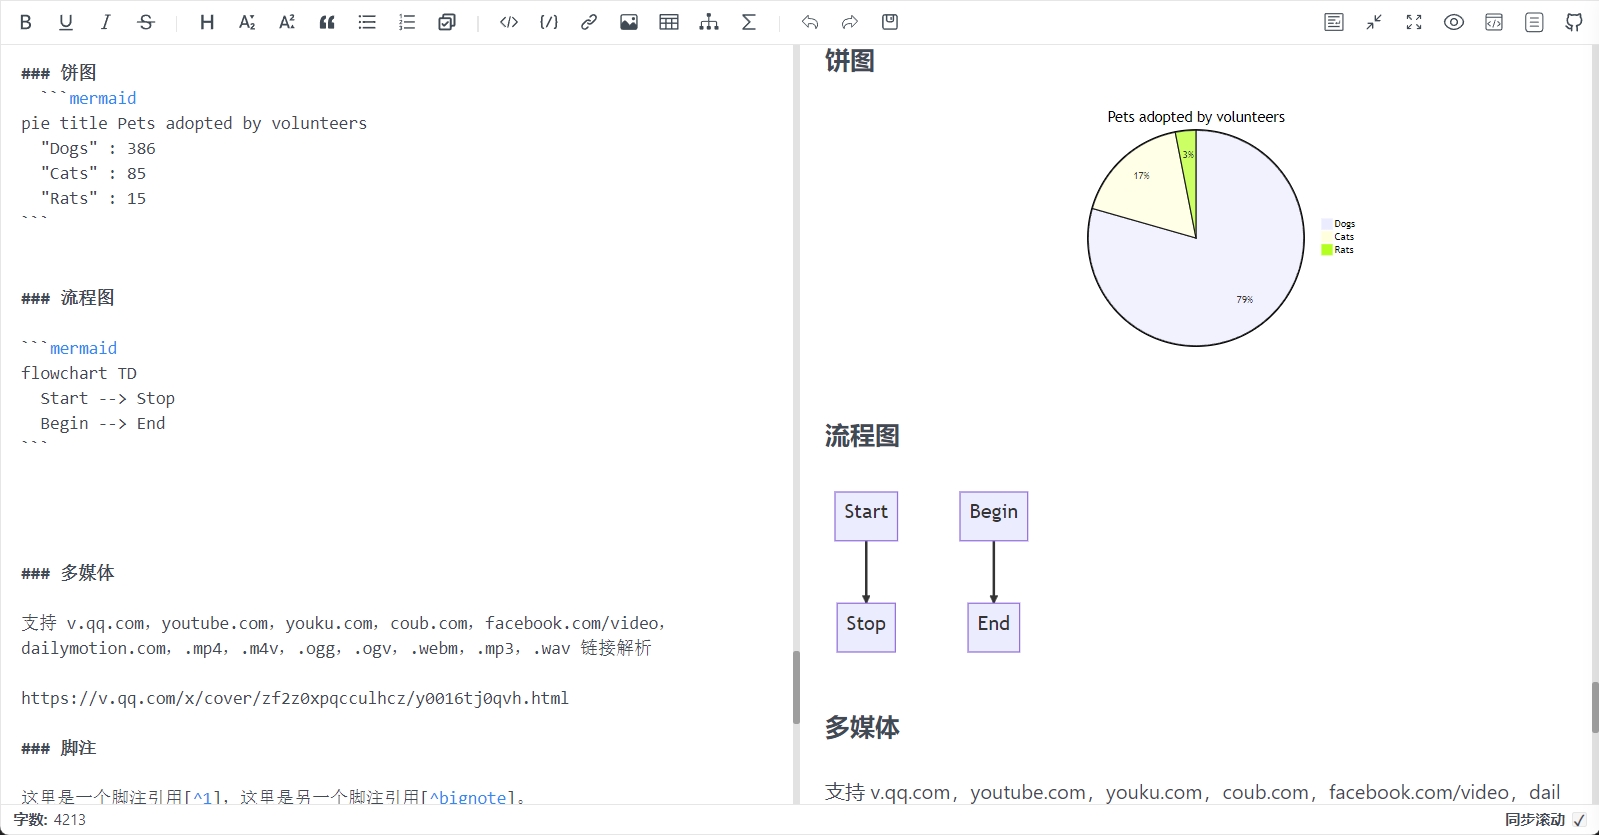The width and height of the screenshot is (1599, 835).
Task: Click the 'Start --> Stop' line in editor
Action: point(108,398)
